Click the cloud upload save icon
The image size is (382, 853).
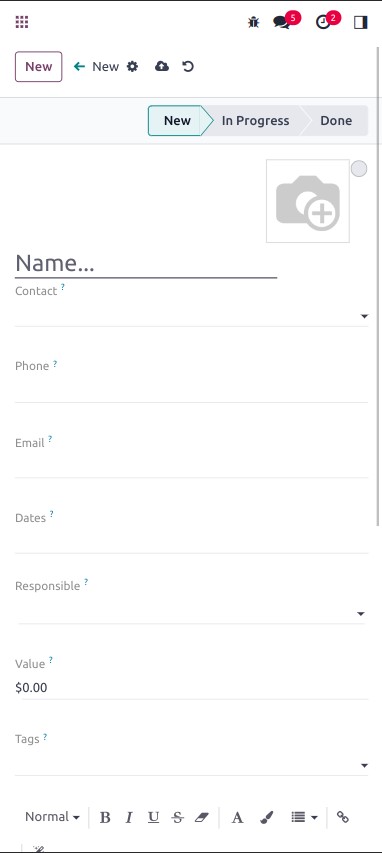162,66
